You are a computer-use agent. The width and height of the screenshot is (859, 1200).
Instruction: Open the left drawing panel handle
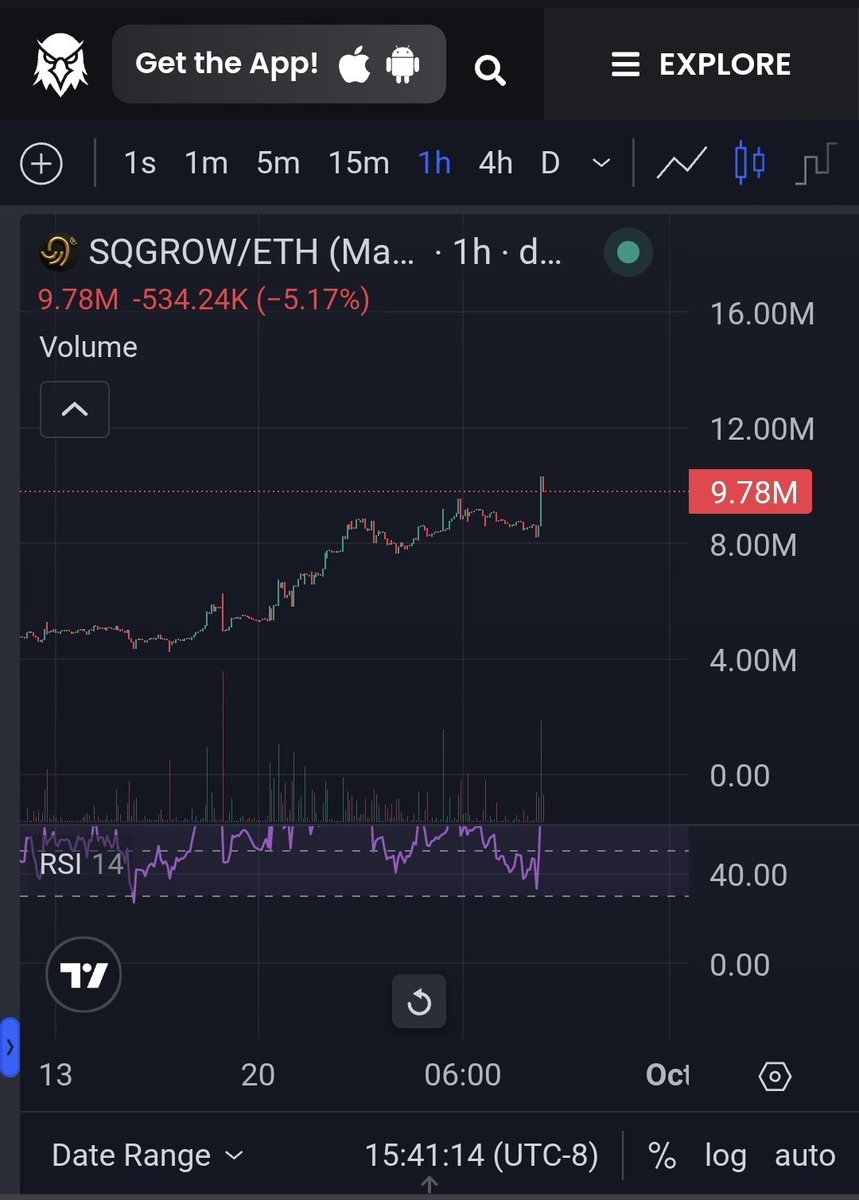(x=10, y=1047)
